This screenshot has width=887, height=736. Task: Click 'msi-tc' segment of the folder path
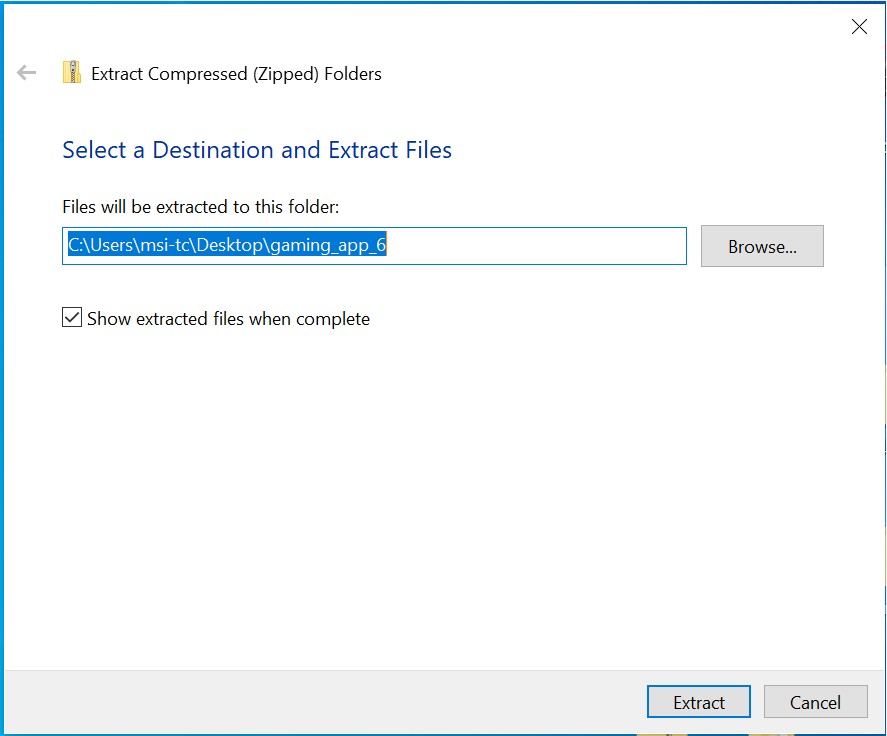(164, 246)
